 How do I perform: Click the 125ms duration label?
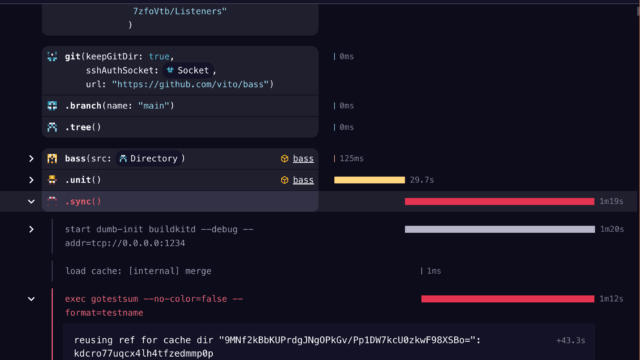click(351, 158)
